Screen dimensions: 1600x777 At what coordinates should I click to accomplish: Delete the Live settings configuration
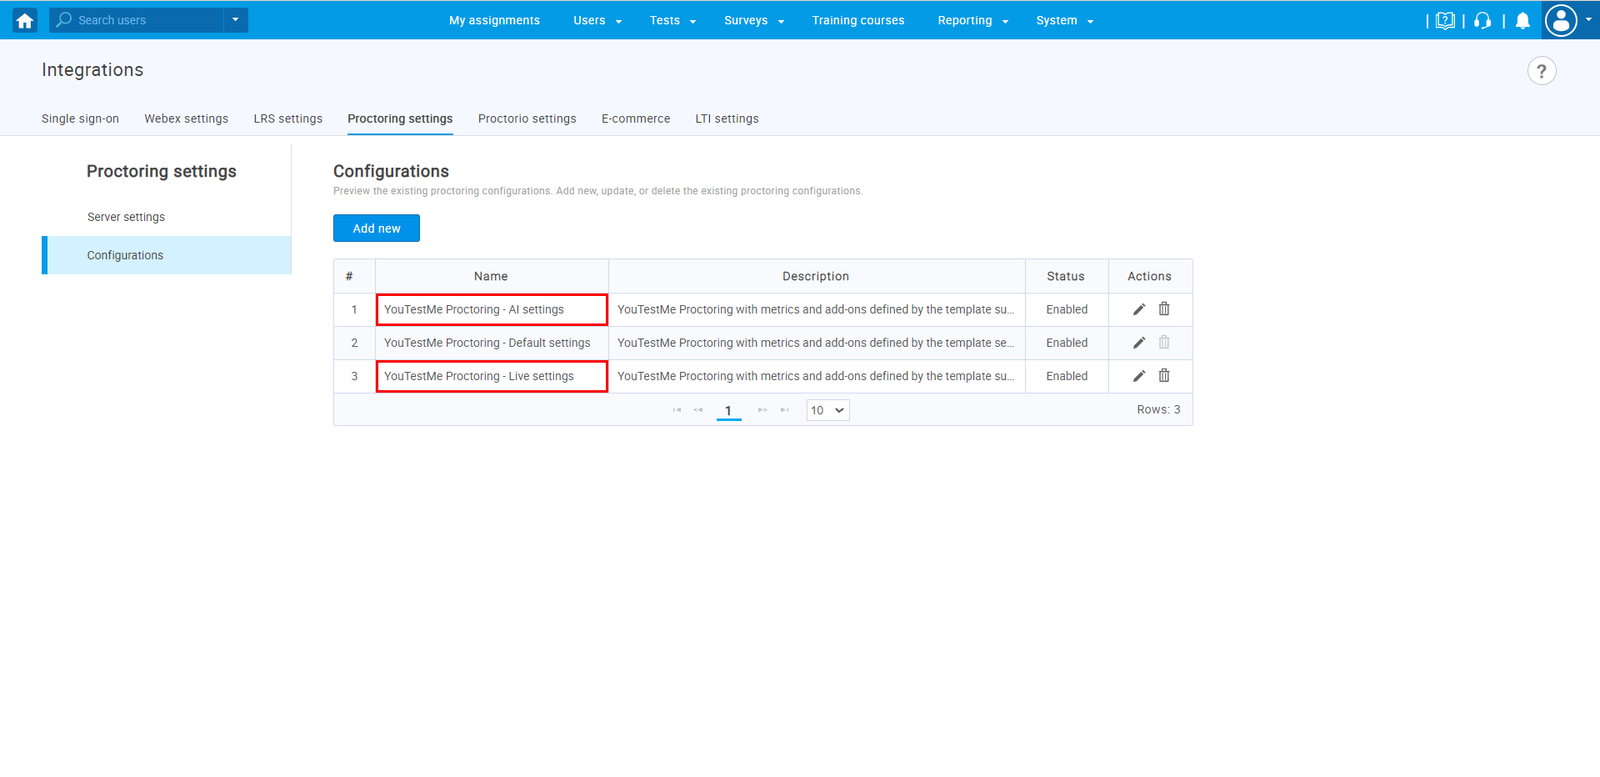click(1164, 376)
